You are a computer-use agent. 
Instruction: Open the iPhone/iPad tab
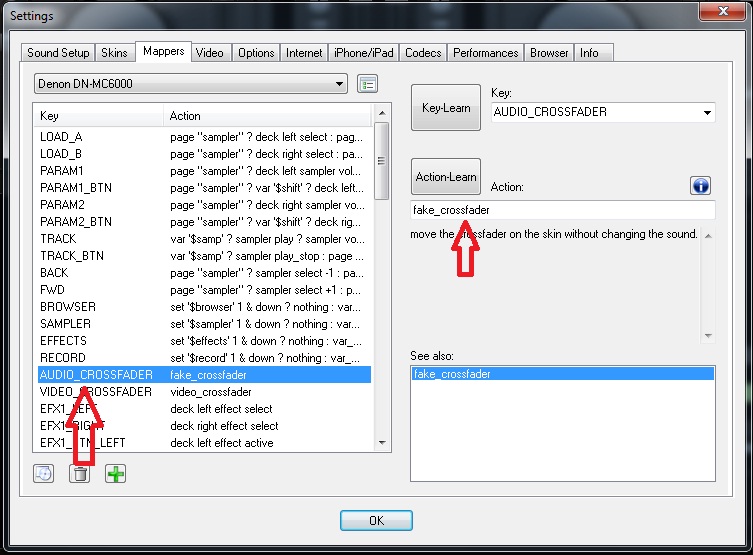[364, 53]
